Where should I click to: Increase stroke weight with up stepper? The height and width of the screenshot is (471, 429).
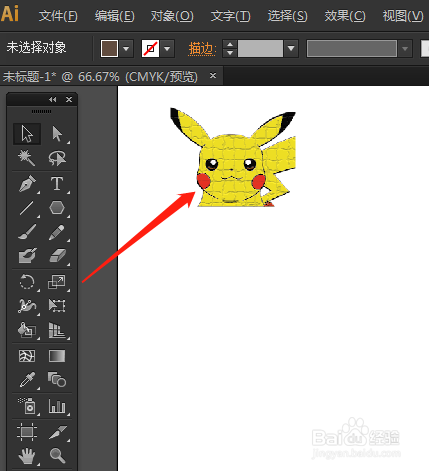coord(230,44)
